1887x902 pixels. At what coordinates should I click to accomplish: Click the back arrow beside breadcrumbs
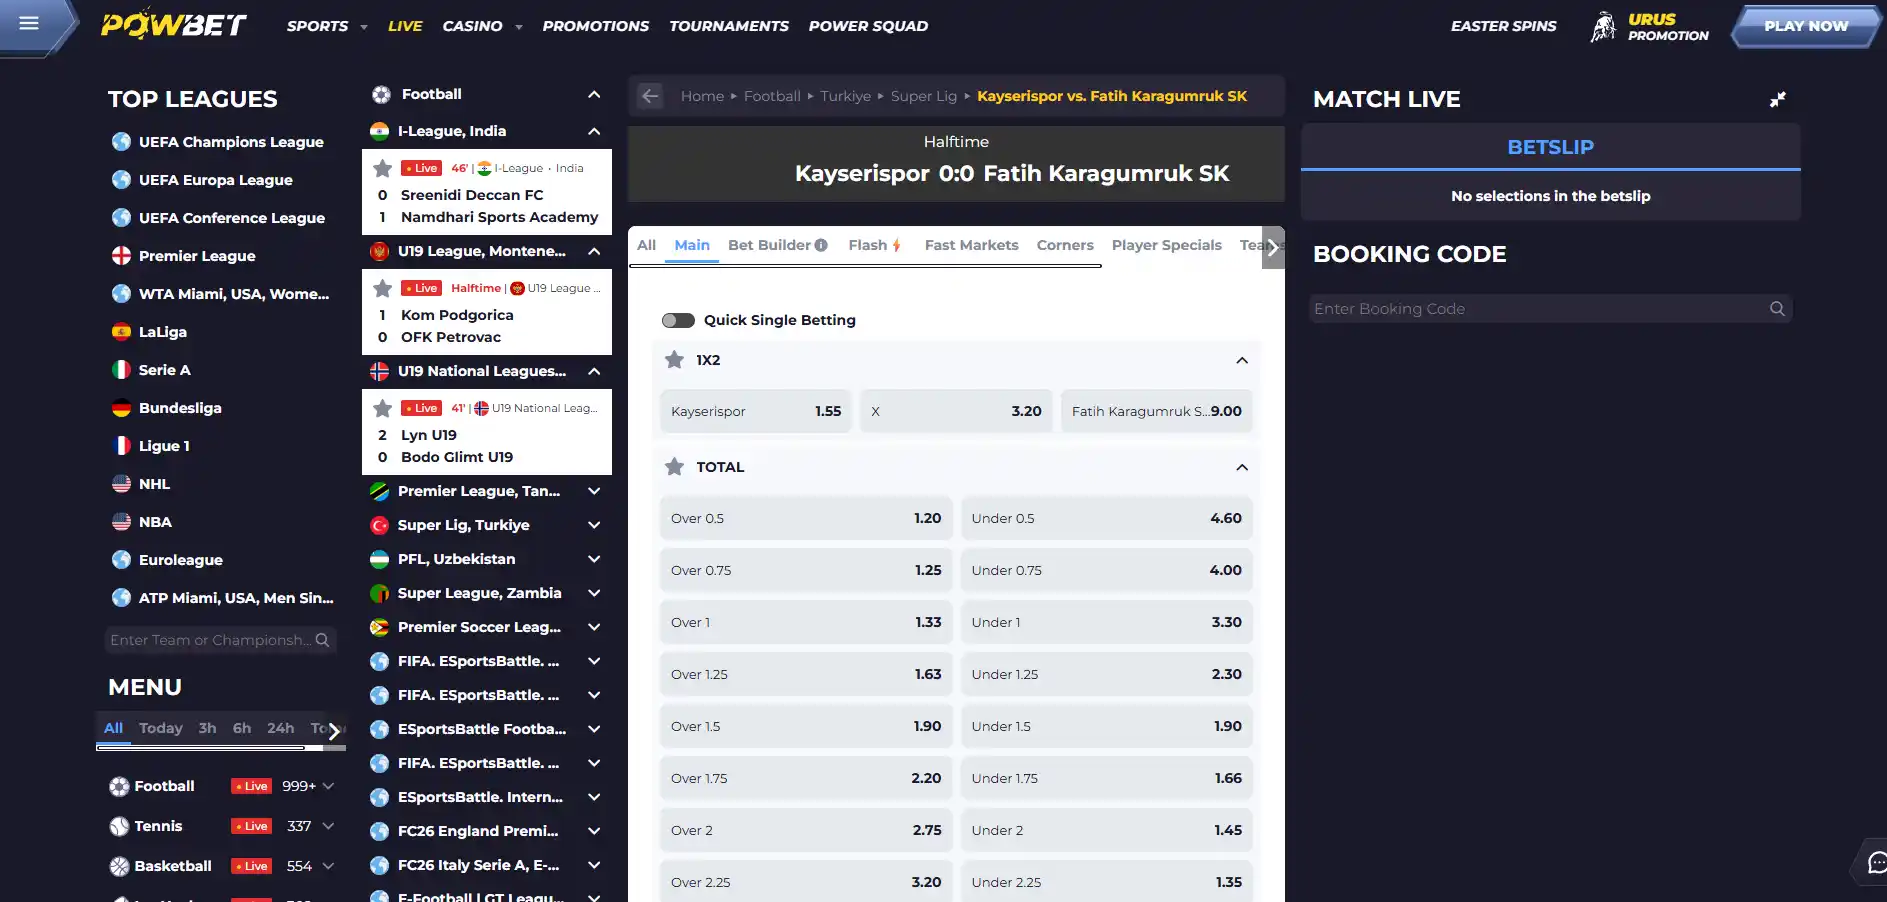point(650,96)
